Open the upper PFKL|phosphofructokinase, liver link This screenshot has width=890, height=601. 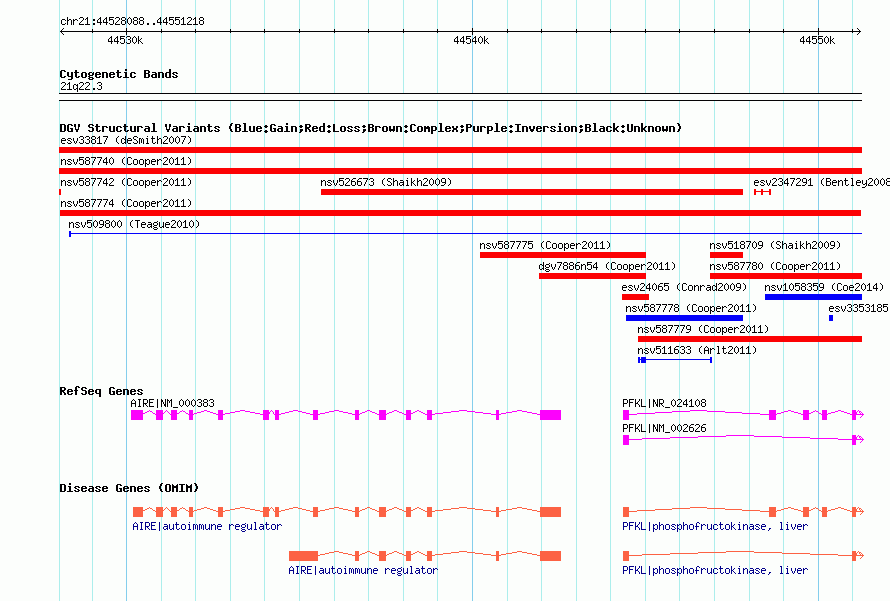pos(715,527)
